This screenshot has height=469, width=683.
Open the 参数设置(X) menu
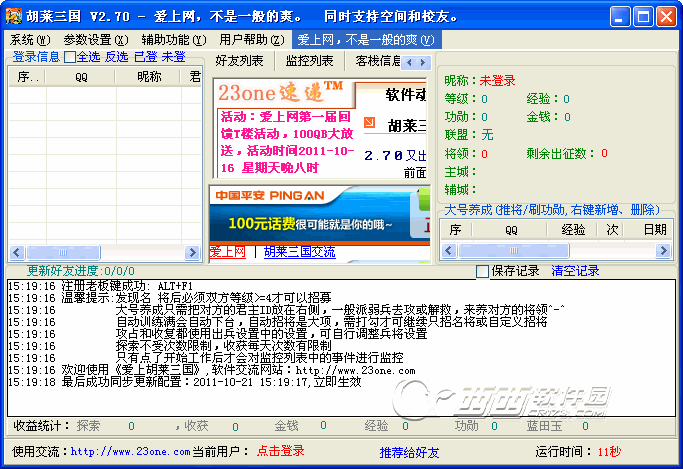(96, 40)
